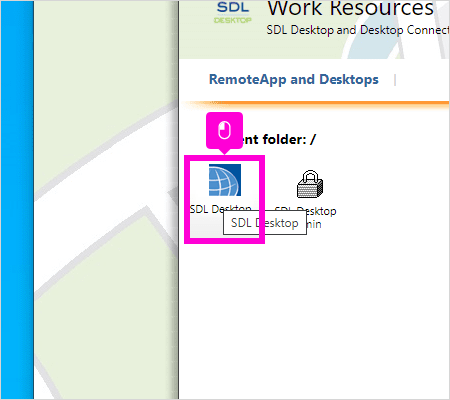Click the magenta highlight frame border
The image size is (450, 400).
click(225, 158)
